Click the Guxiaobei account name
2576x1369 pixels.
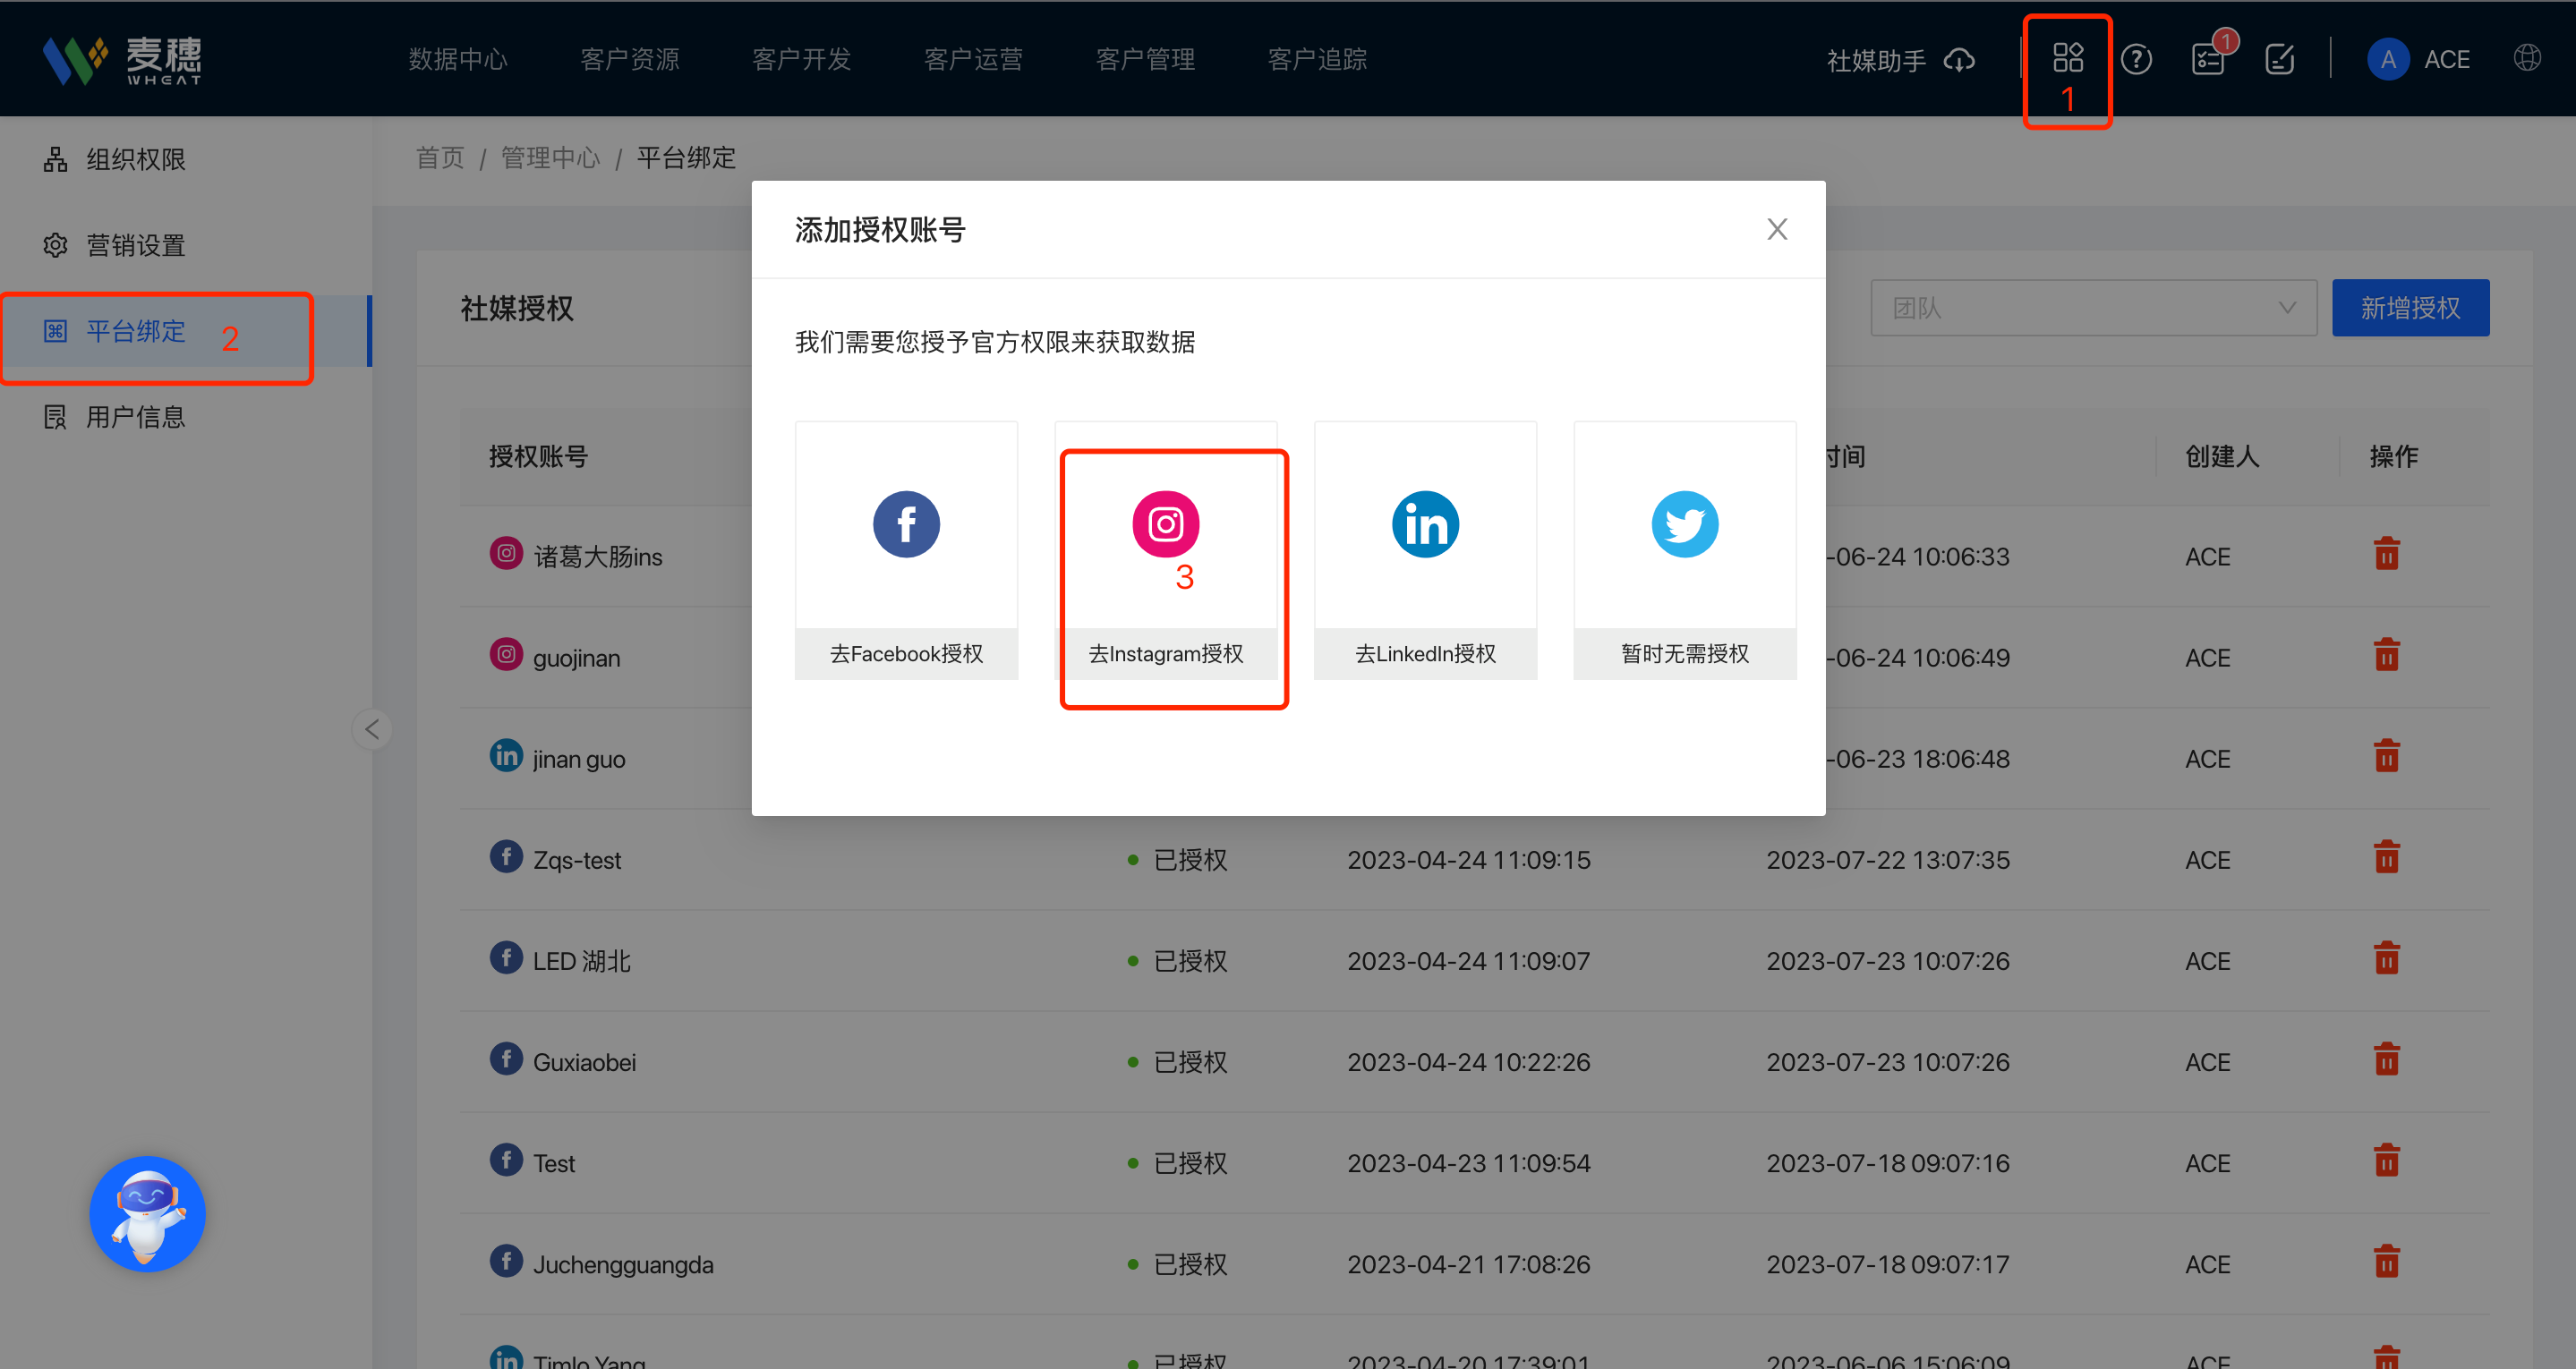[x=584, y=1062]
